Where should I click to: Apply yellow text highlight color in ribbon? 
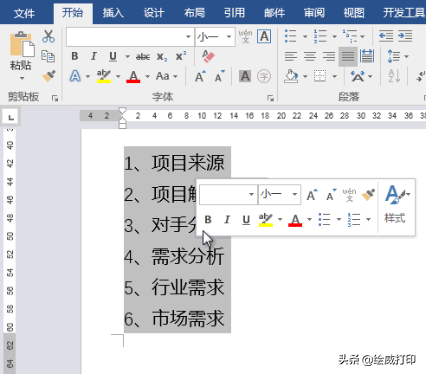point(104,76)
